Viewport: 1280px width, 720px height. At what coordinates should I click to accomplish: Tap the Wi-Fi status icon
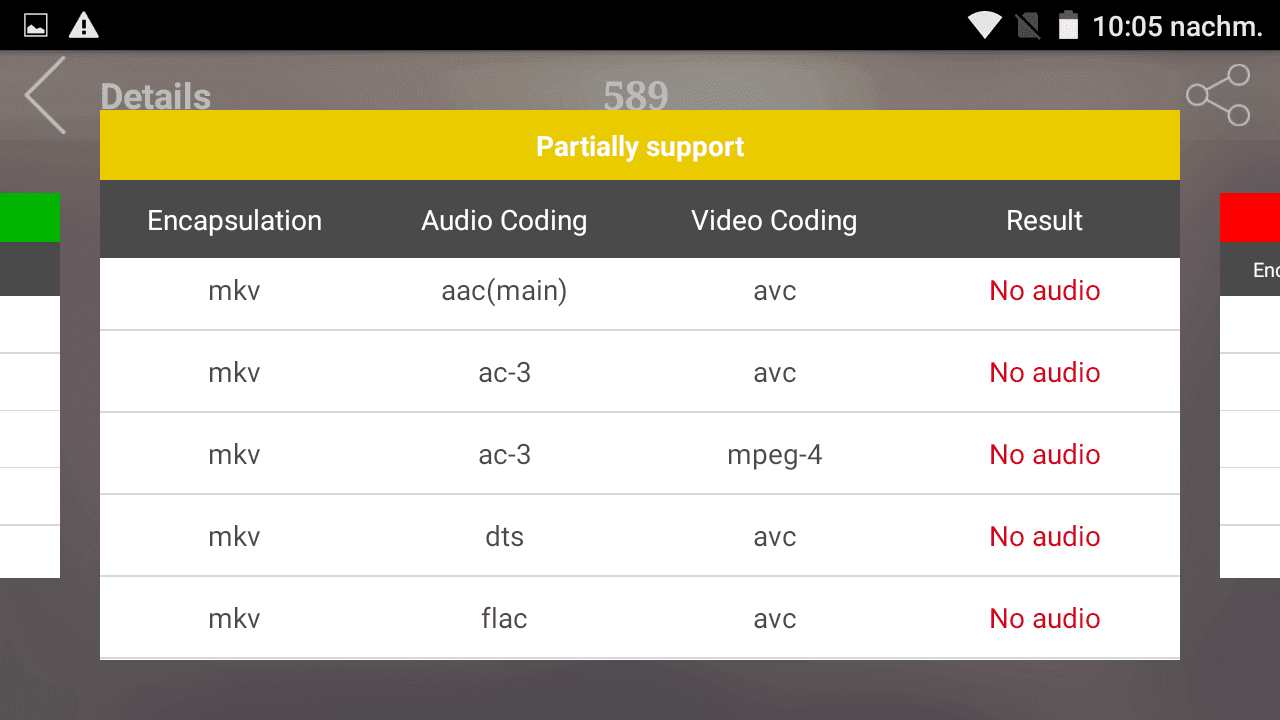pyautogui.click(x=985, y=25)
